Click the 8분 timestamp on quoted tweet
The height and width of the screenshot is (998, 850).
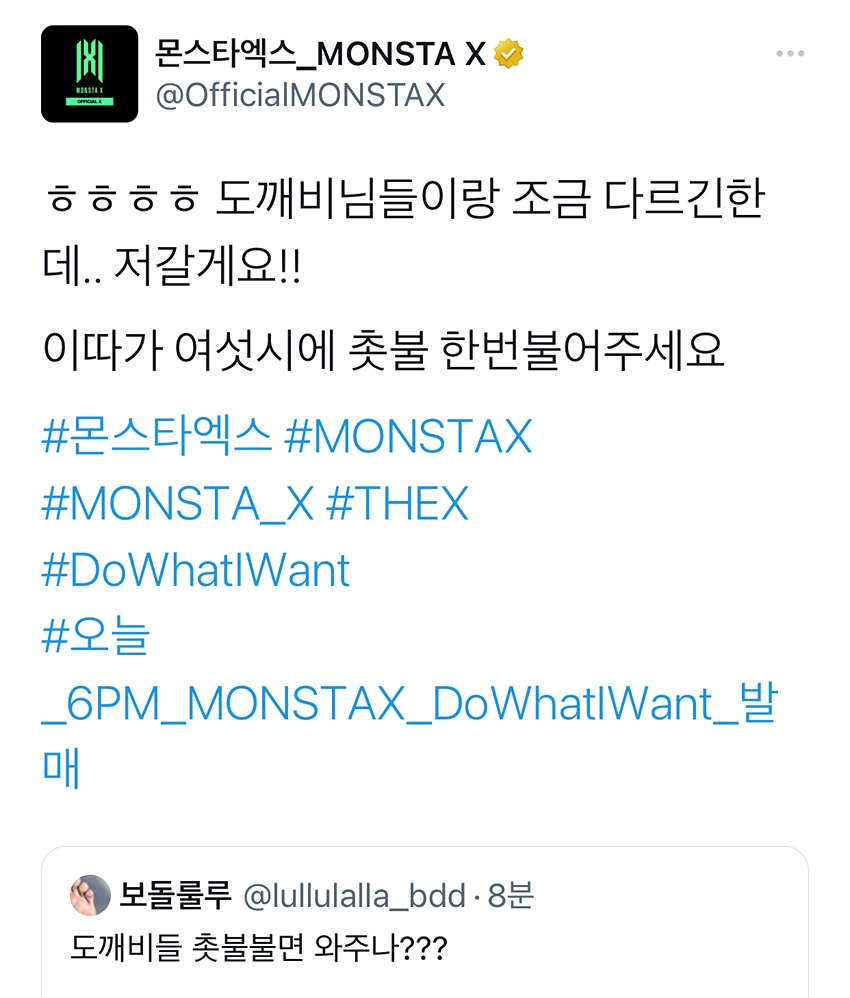[x=510, y=896]
